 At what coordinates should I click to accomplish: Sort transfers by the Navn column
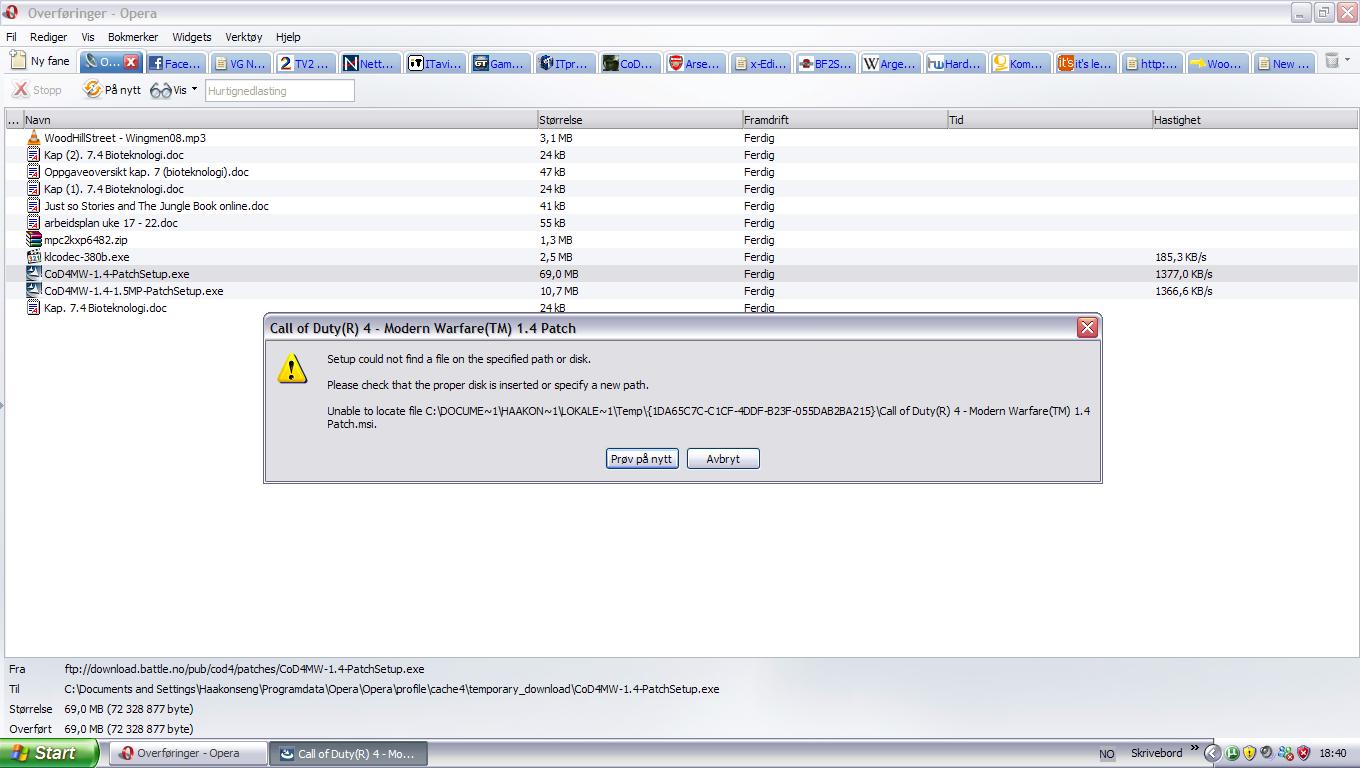280,120
